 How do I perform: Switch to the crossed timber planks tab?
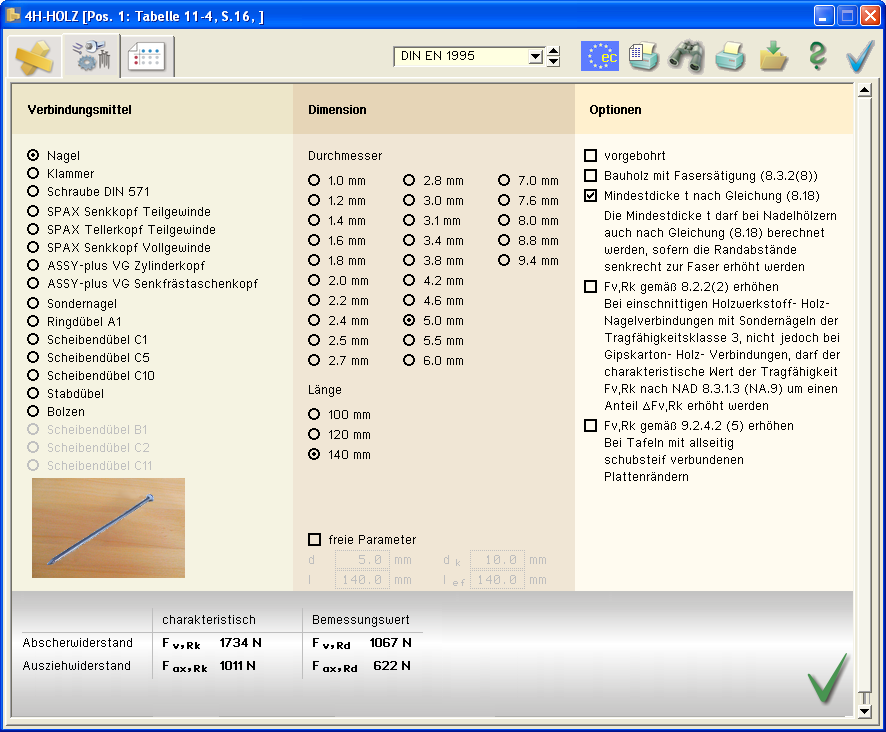pyautogui.click(x=33, y=58)
